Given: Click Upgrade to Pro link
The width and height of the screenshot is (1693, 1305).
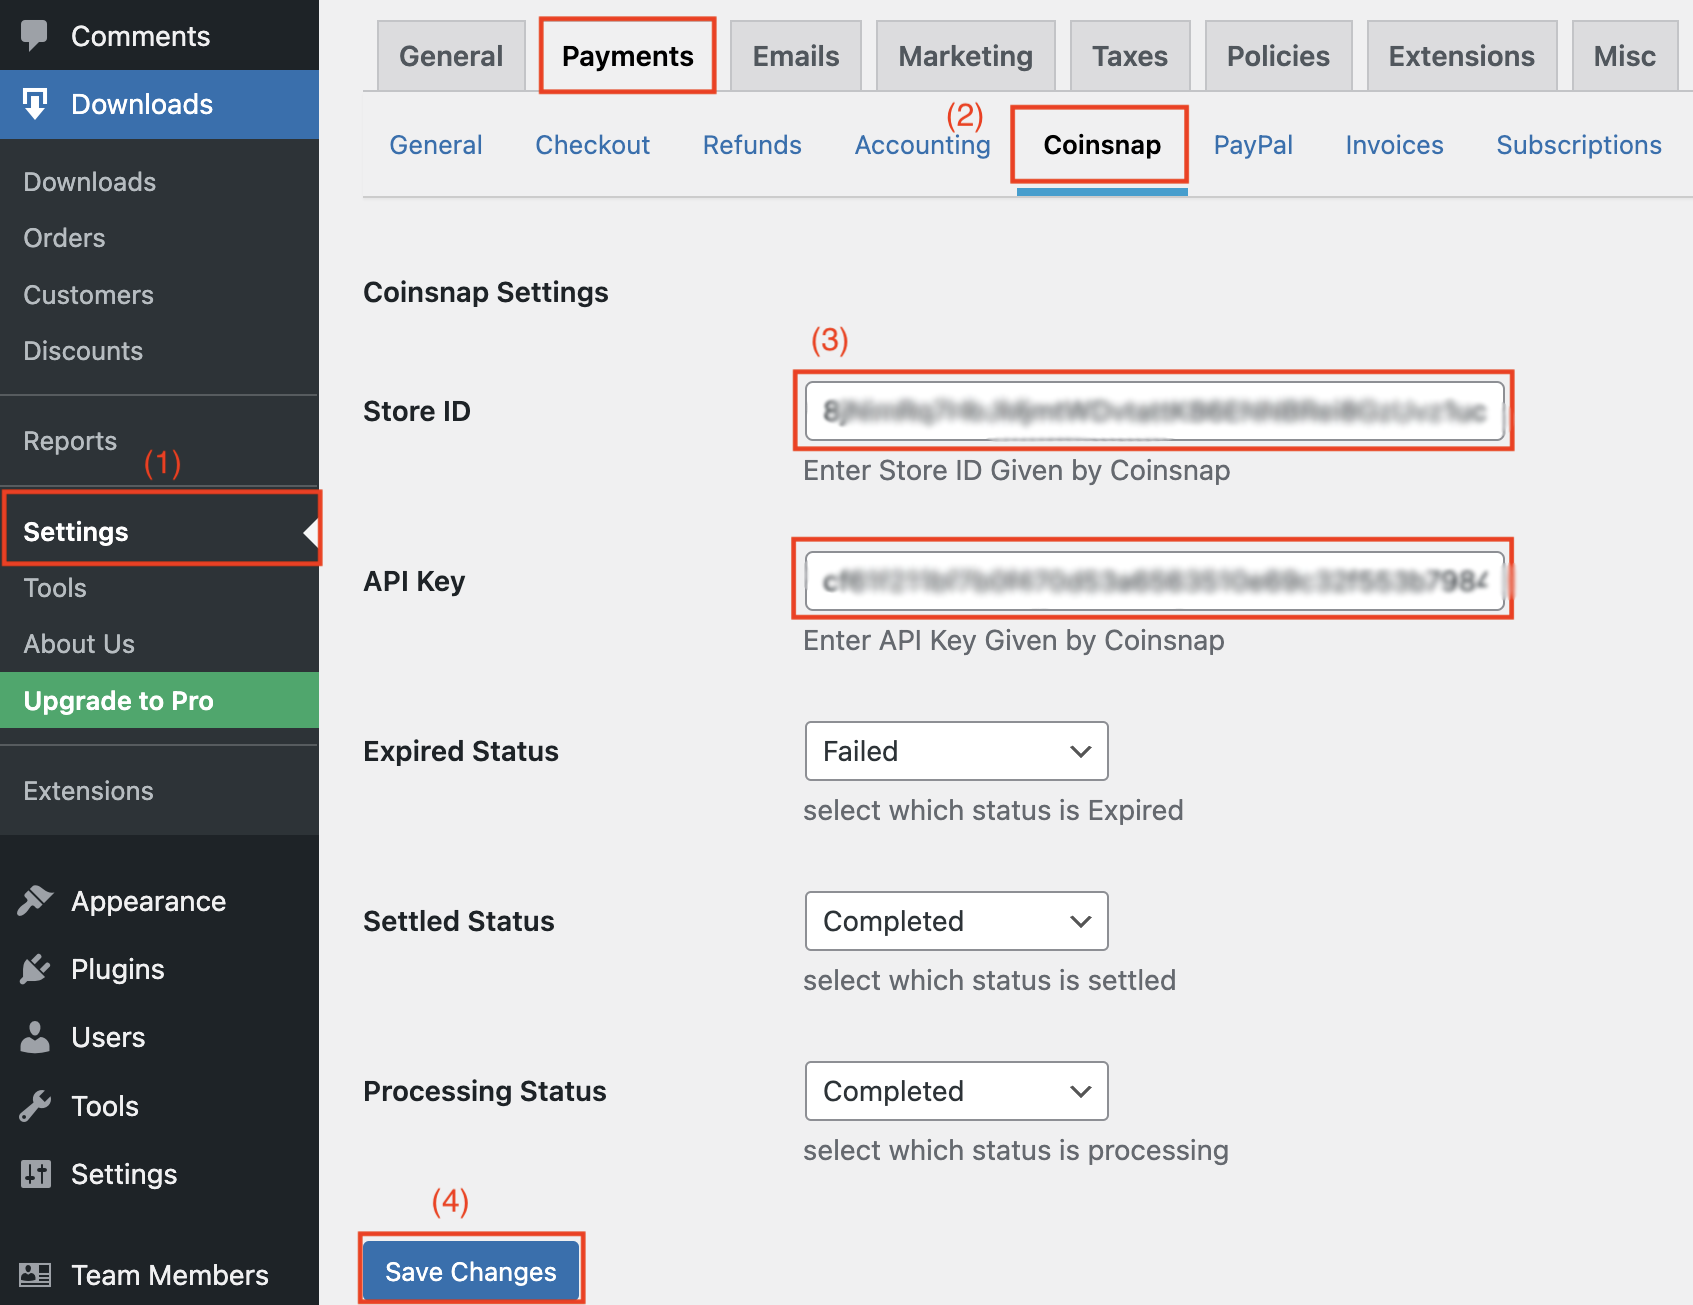Looking at the screenshot, I should point(119,701).
